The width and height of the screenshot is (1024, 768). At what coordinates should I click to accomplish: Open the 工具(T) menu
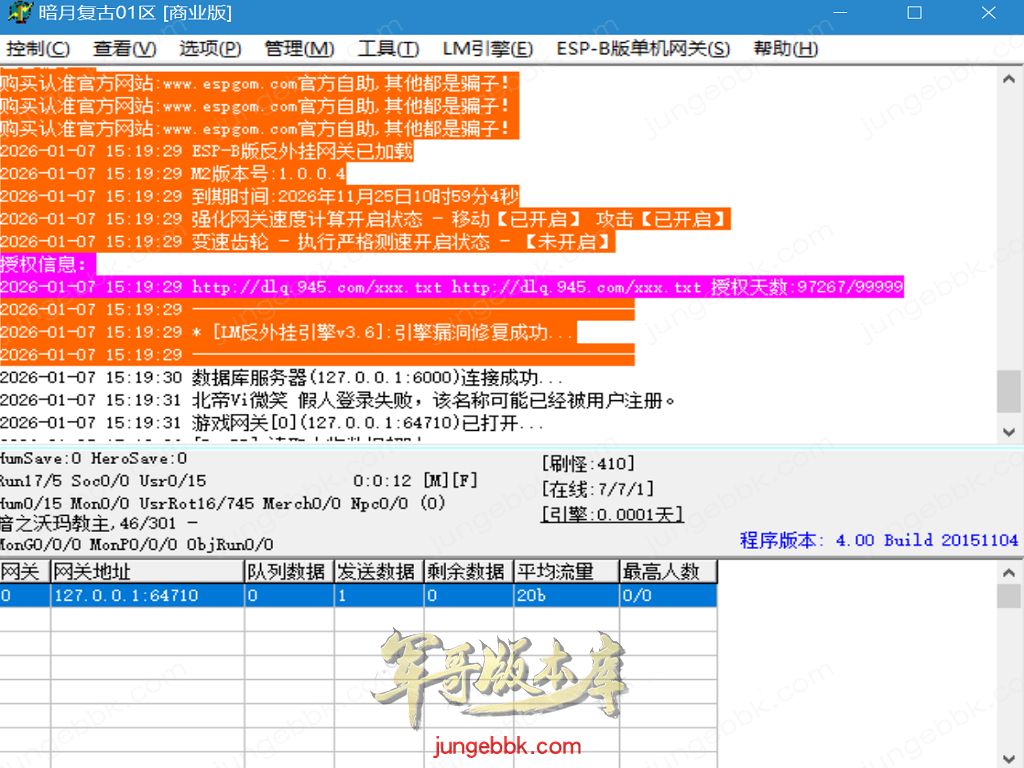coord(388,49)
